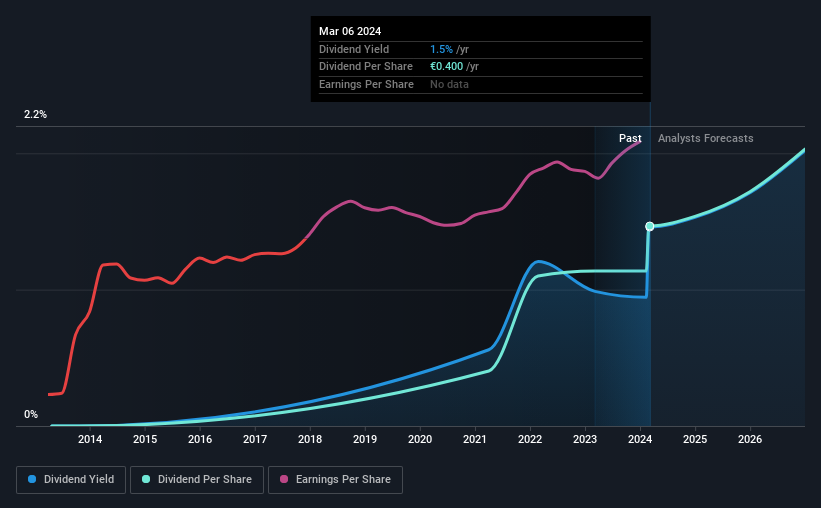Image resolution: width=821 pixels, height=508 pixels.
Task: Click the Analysts Forecasts section label
Action: pyautogui.click(x=705, y=138)
